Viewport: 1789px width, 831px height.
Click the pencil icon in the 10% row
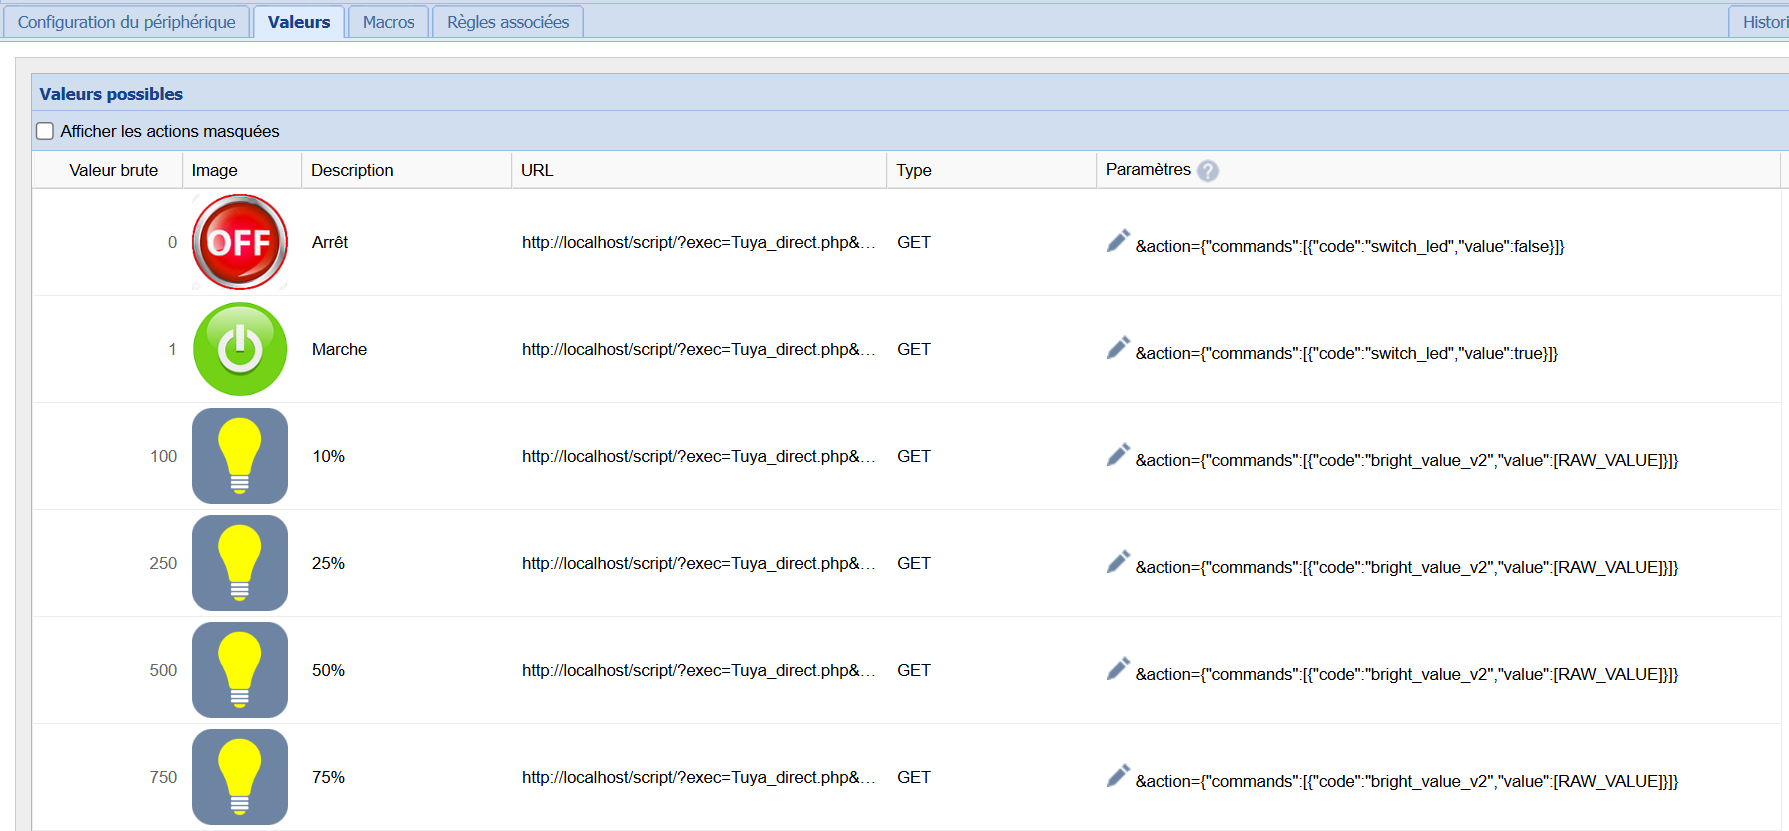1118,456
